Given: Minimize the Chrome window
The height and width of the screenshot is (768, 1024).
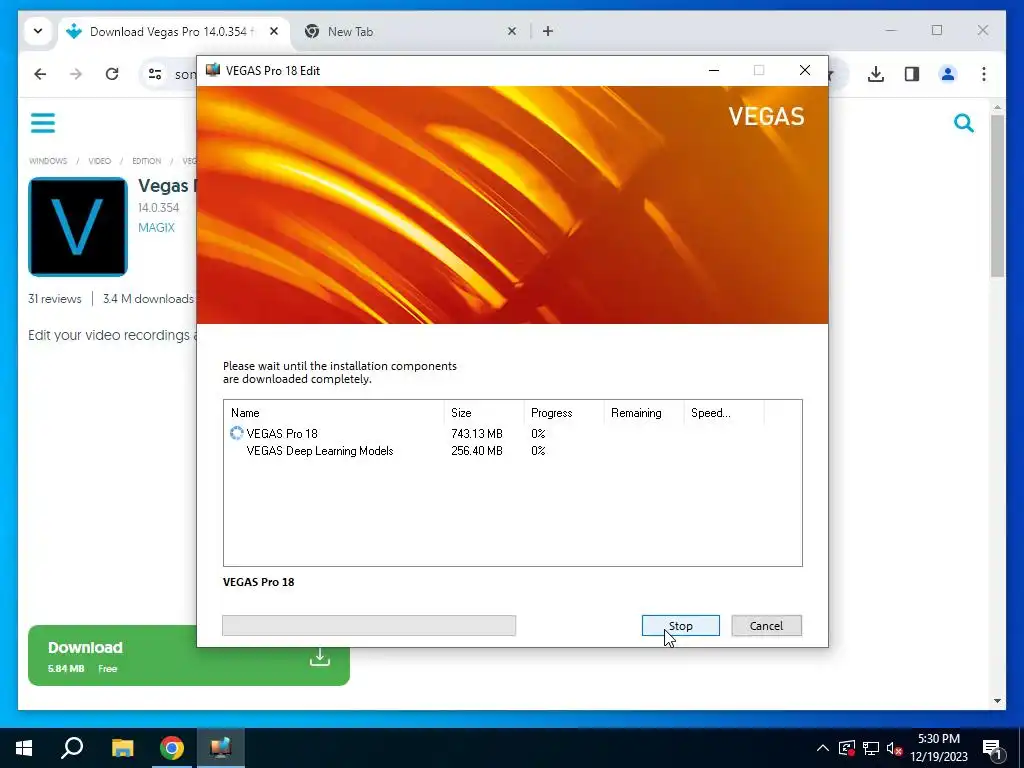Looking at the screenshot, I should click(x=891, y=30).
